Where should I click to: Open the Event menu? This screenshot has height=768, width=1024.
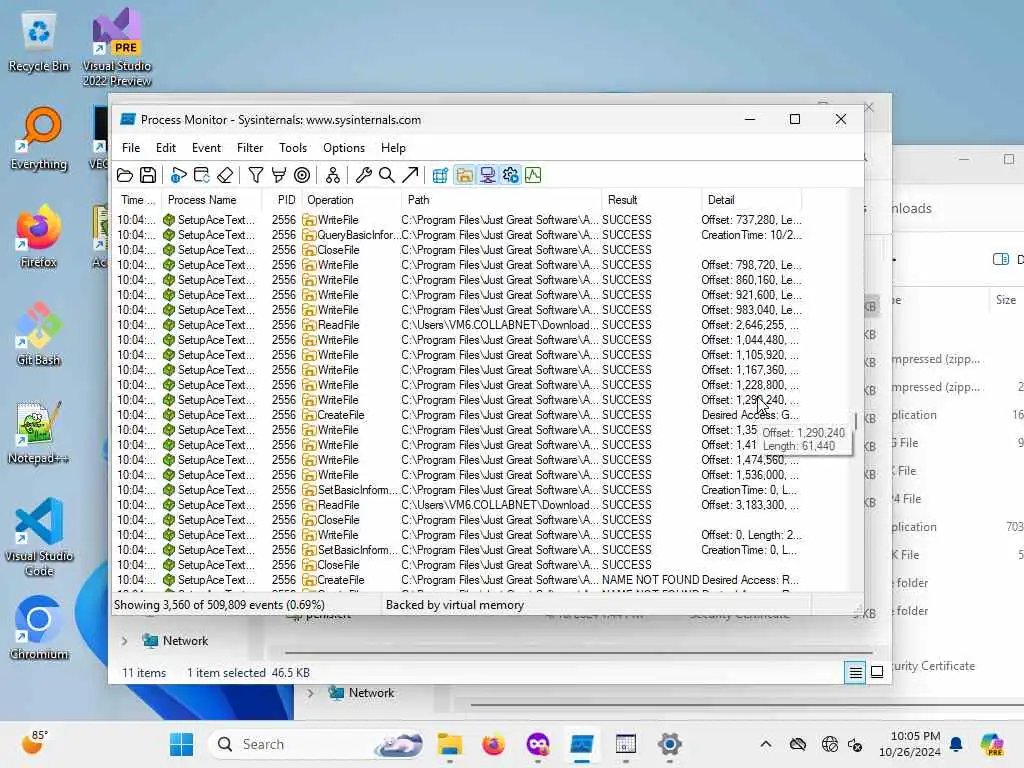(x=206, y=148)
